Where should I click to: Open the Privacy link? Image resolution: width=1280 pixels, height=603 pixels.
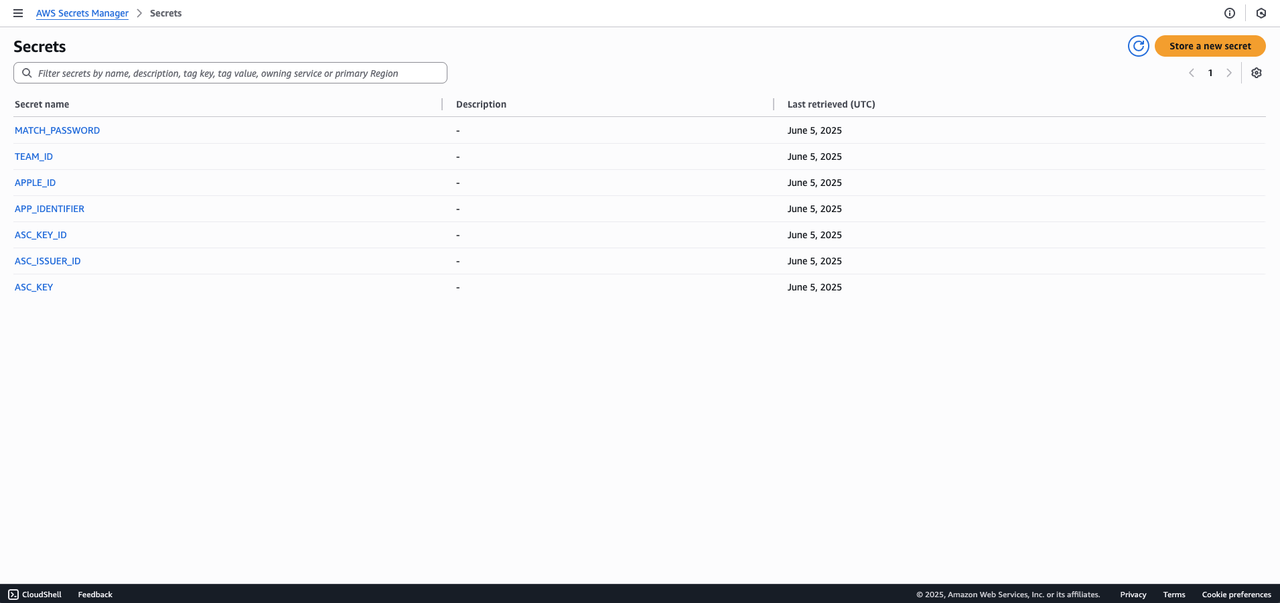(1133, 594)
